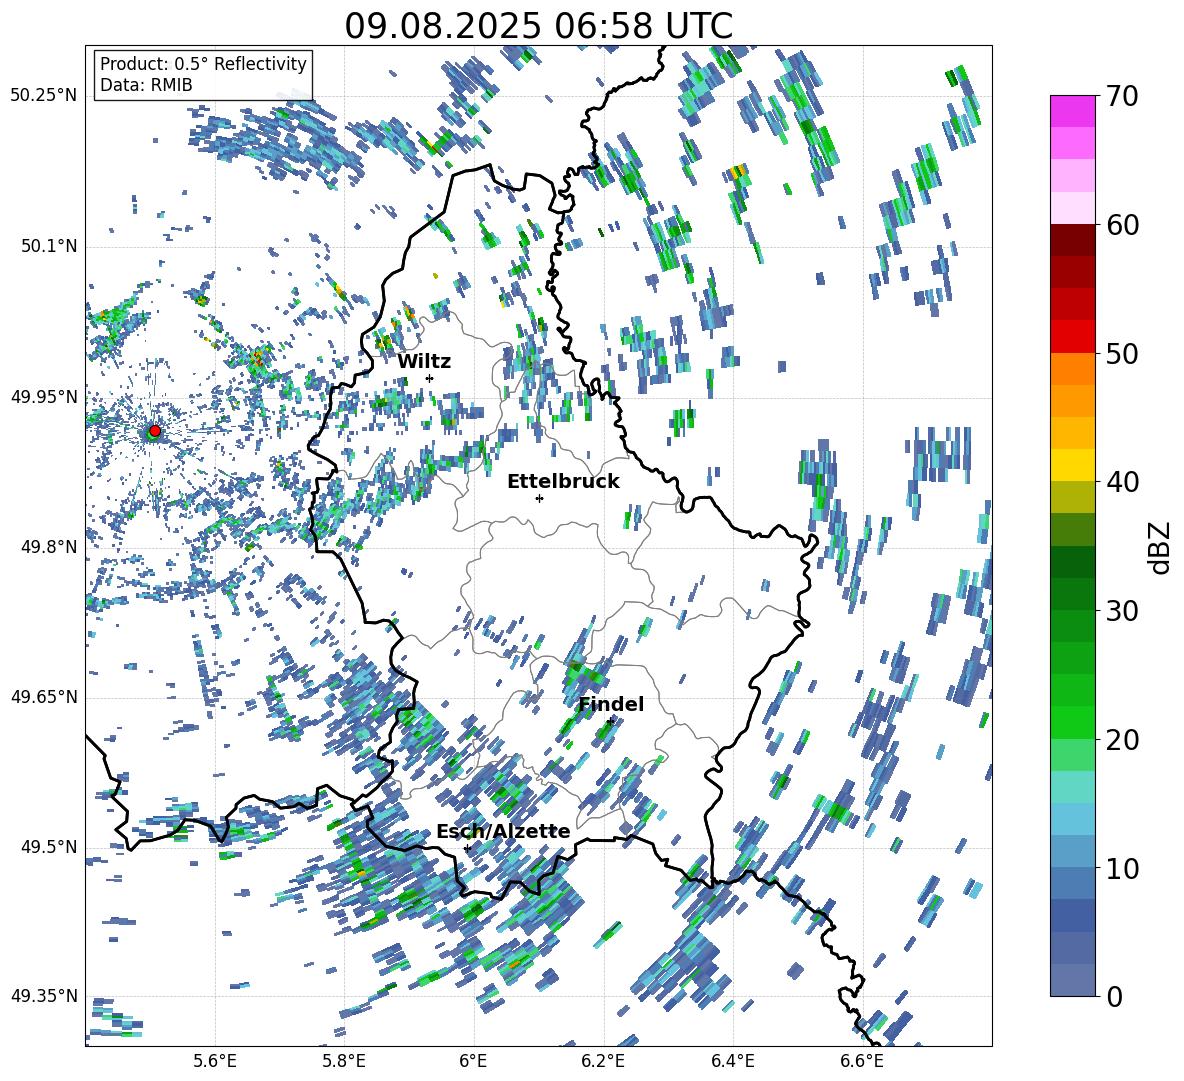
Task: Click the Ettelbruck cross marker
Action: tap(539, 498)
